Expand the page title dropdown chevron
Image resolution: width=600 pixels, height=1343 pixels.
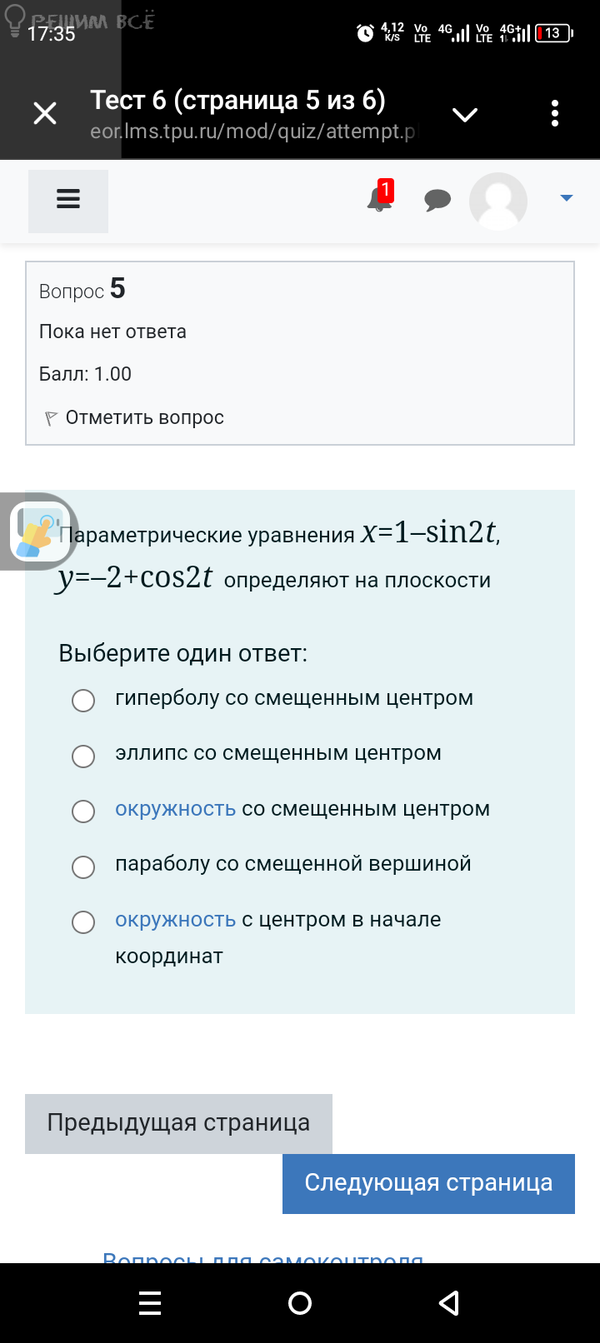[465, 114]
